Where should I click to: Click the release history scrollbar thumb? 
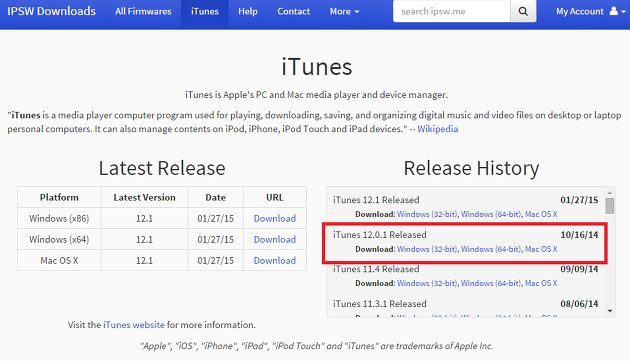pos(610,206)
